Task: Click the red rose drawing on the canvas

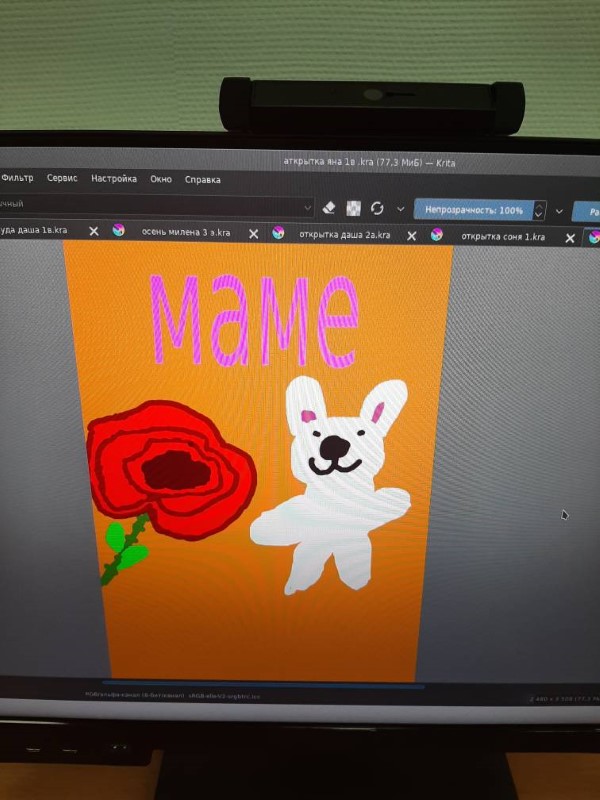Action: click(170, 469)
